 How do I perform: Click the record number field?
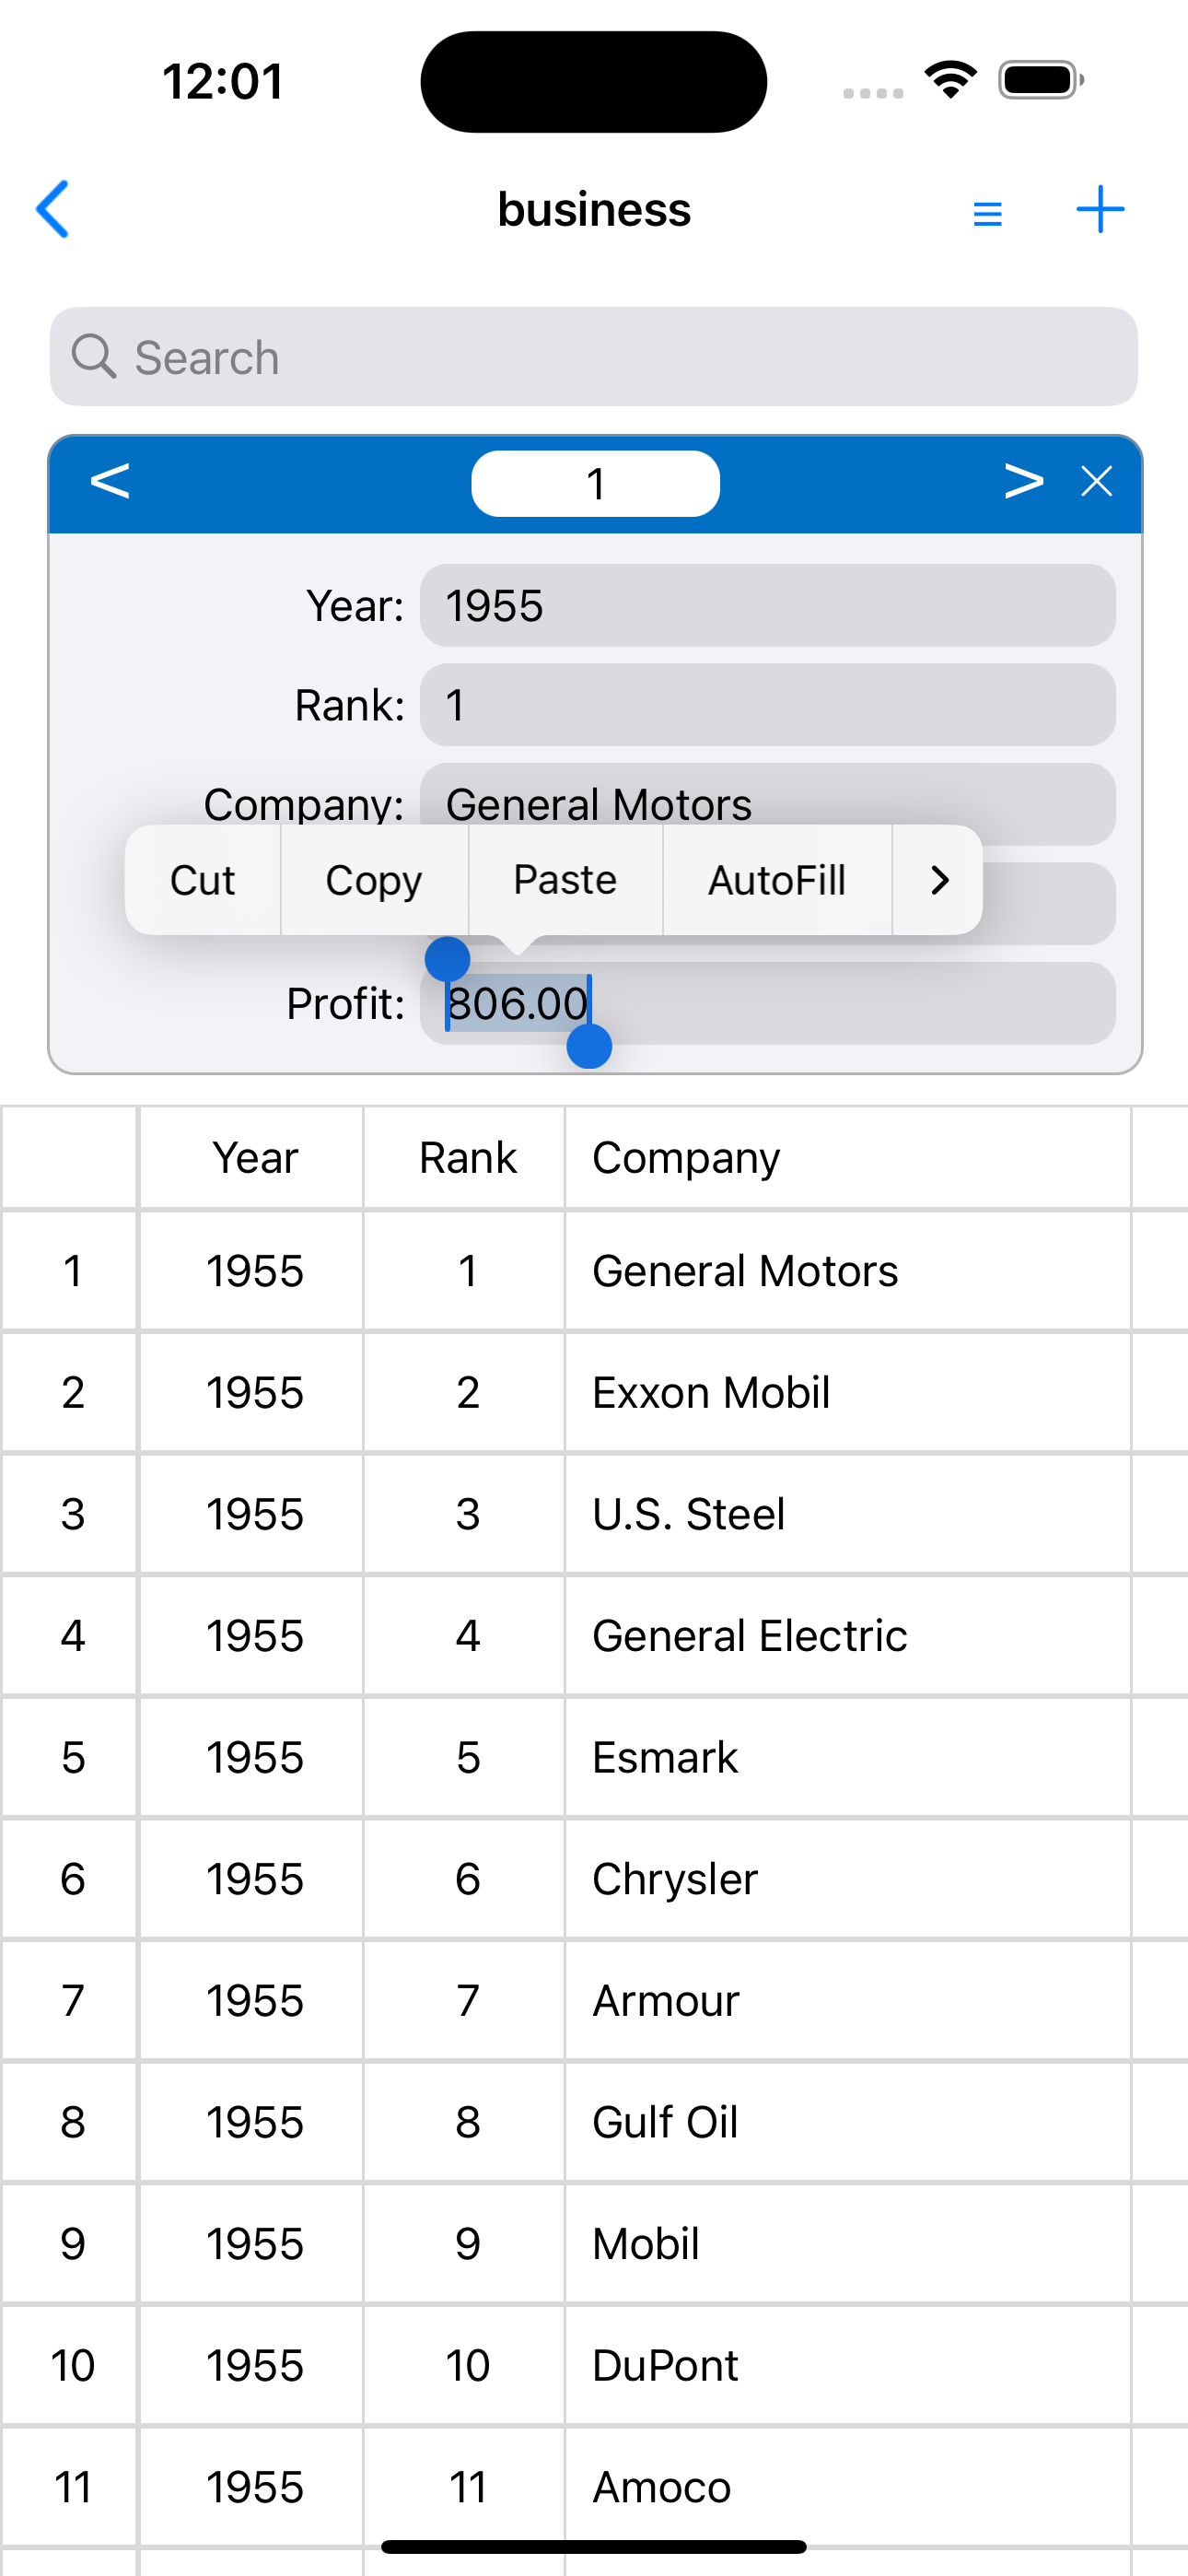tap(595, 484)
